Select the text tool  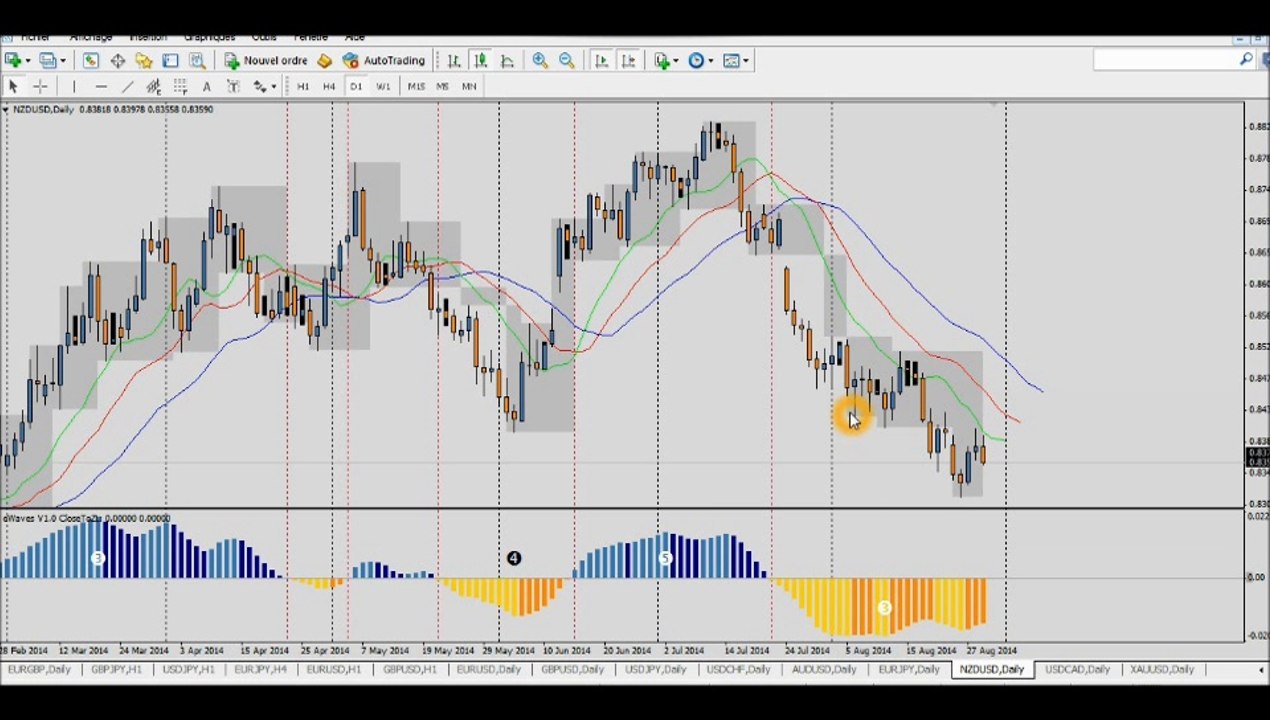[206, 87]
